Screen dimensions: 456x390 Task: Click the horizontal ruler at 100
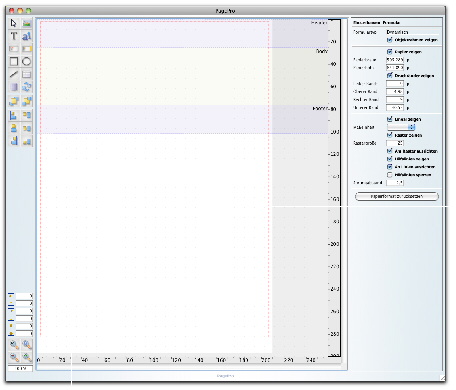click(153, 360)
